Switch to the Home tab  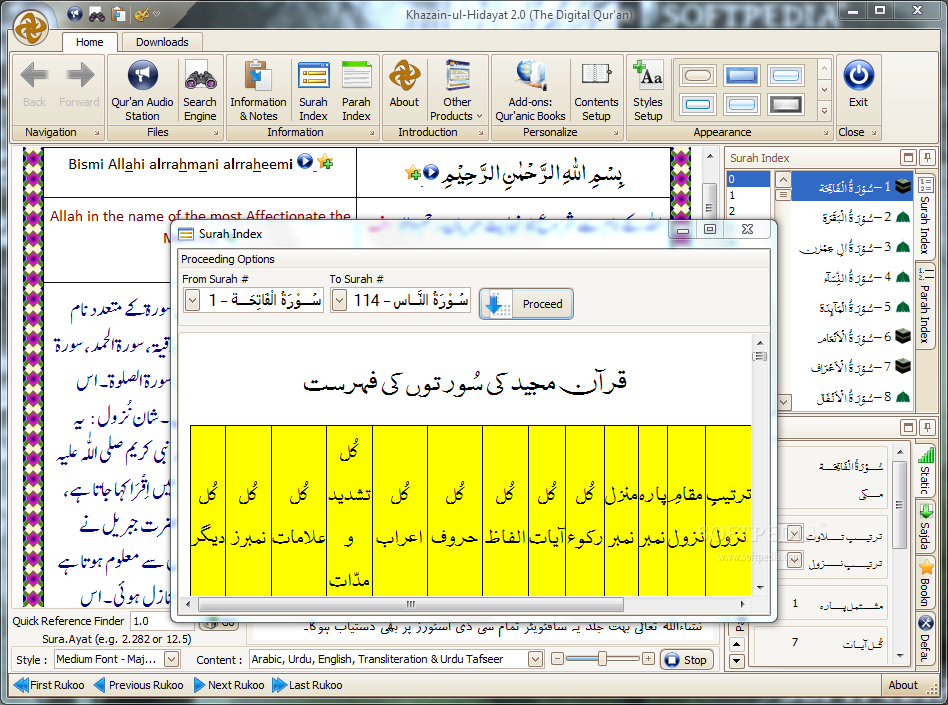pyautogui.click(x=89, y=42)
